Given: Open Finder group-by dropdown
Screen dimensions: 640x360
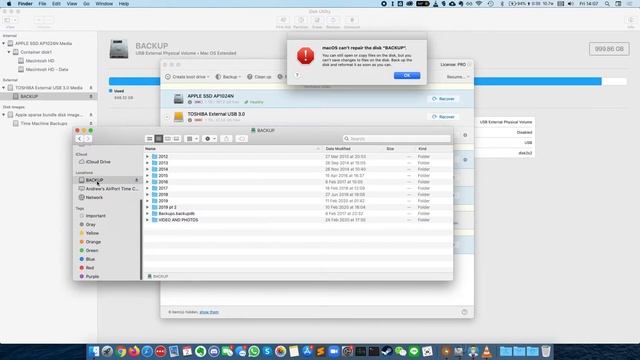Looking at the screenshot, I should coord(192,139).
